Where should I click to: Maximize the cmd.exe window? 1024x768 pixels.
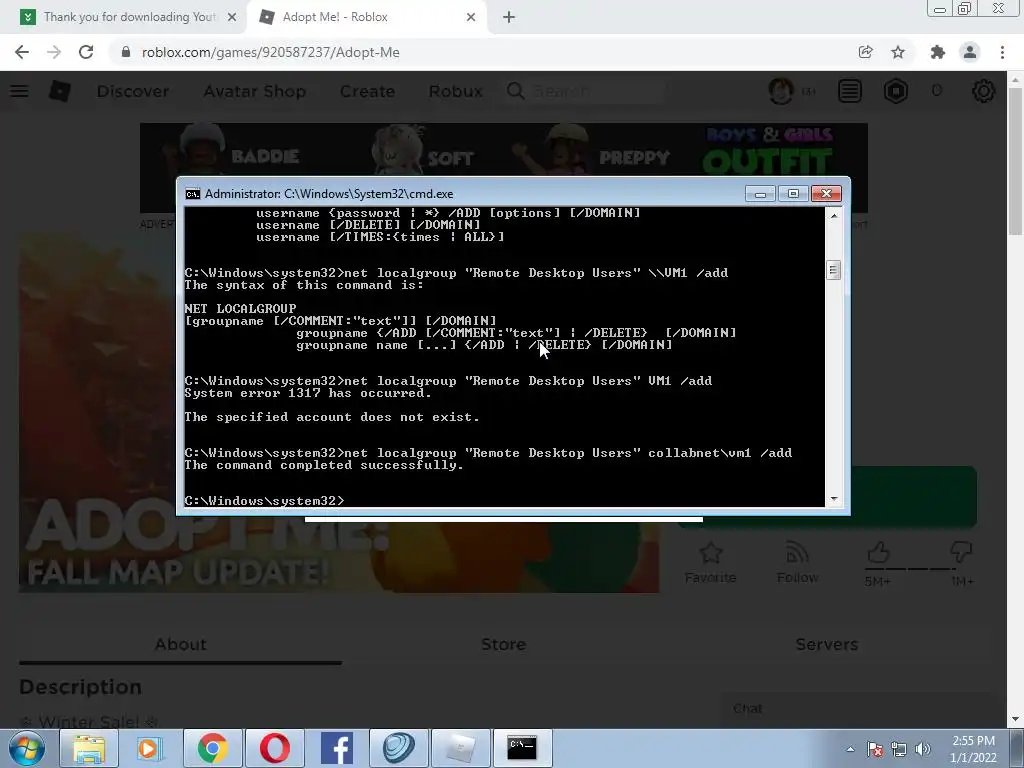point(793,194)
